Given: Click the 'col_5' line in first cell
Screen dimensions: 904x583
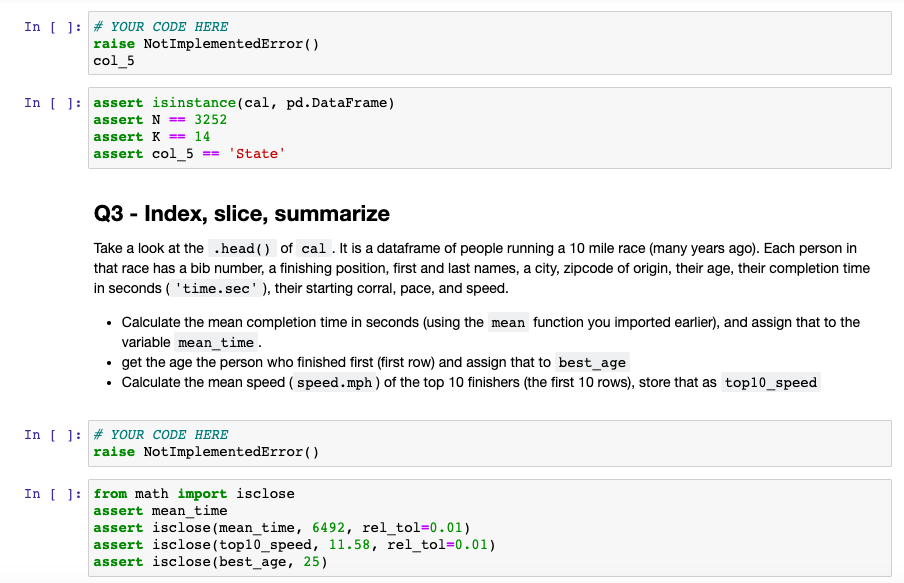Looking at the screenshot, I should tap(114, 61).
